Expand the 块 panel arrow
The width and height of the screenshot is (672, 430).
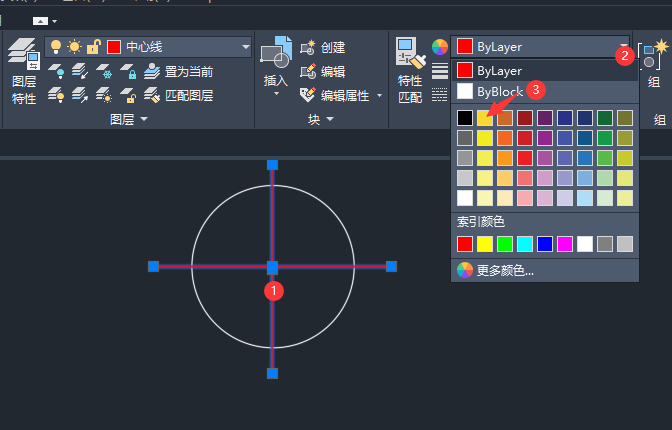(x=330, y=119)
